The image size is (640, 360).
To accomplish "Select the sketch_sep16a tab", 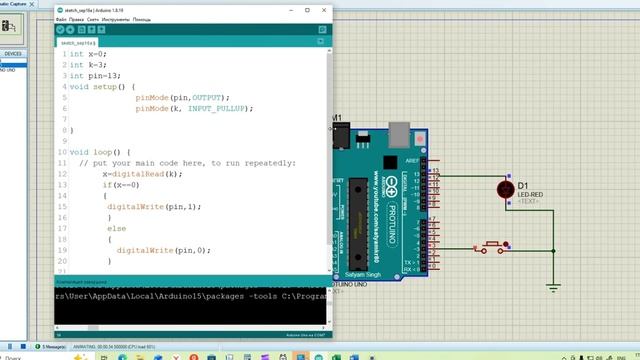I will 78,42.
